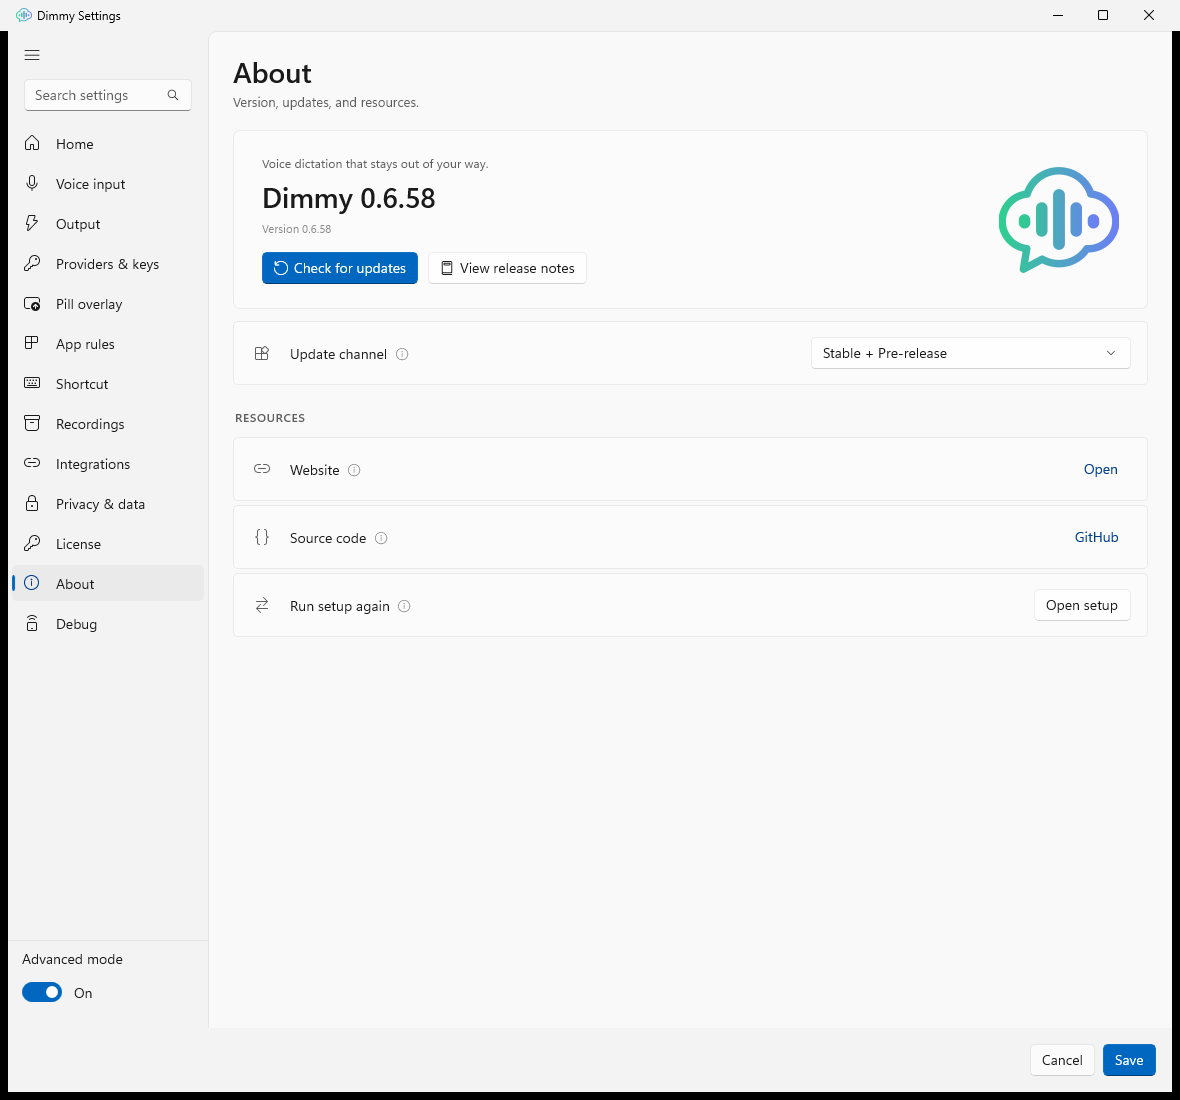Open the GitHub source code link
Image resolution: width=1180 pixels, height=1100 pixels.
coord(1096,537)
